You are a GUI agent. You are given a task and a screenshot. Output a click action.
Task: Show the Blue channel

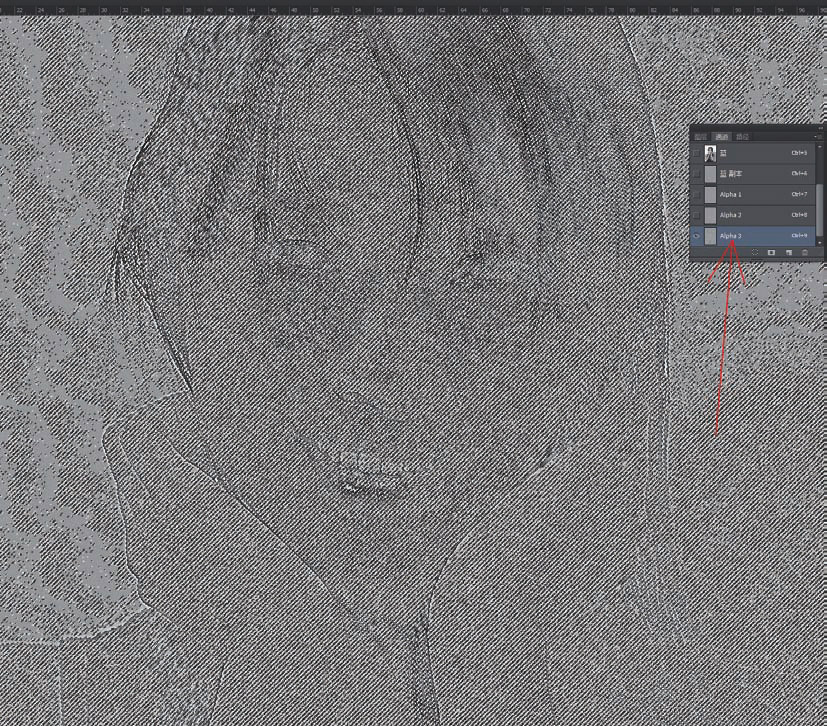pyautogui.click(x=696, y=152)
